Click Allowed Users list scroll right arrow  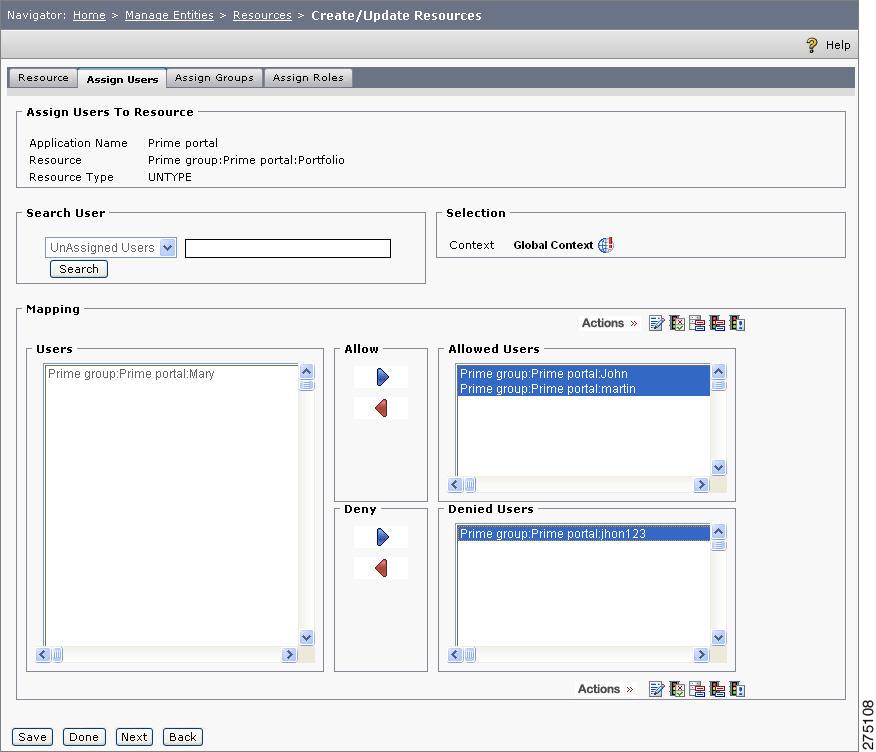[701, 484]
